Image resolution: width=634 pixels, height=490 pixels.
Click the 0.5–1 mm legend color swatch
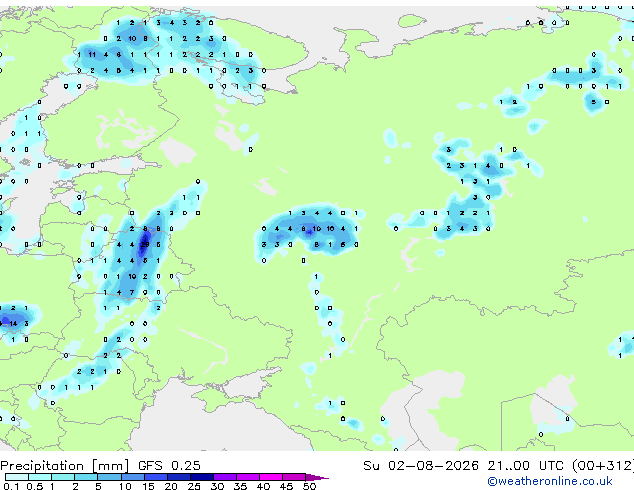40,477
